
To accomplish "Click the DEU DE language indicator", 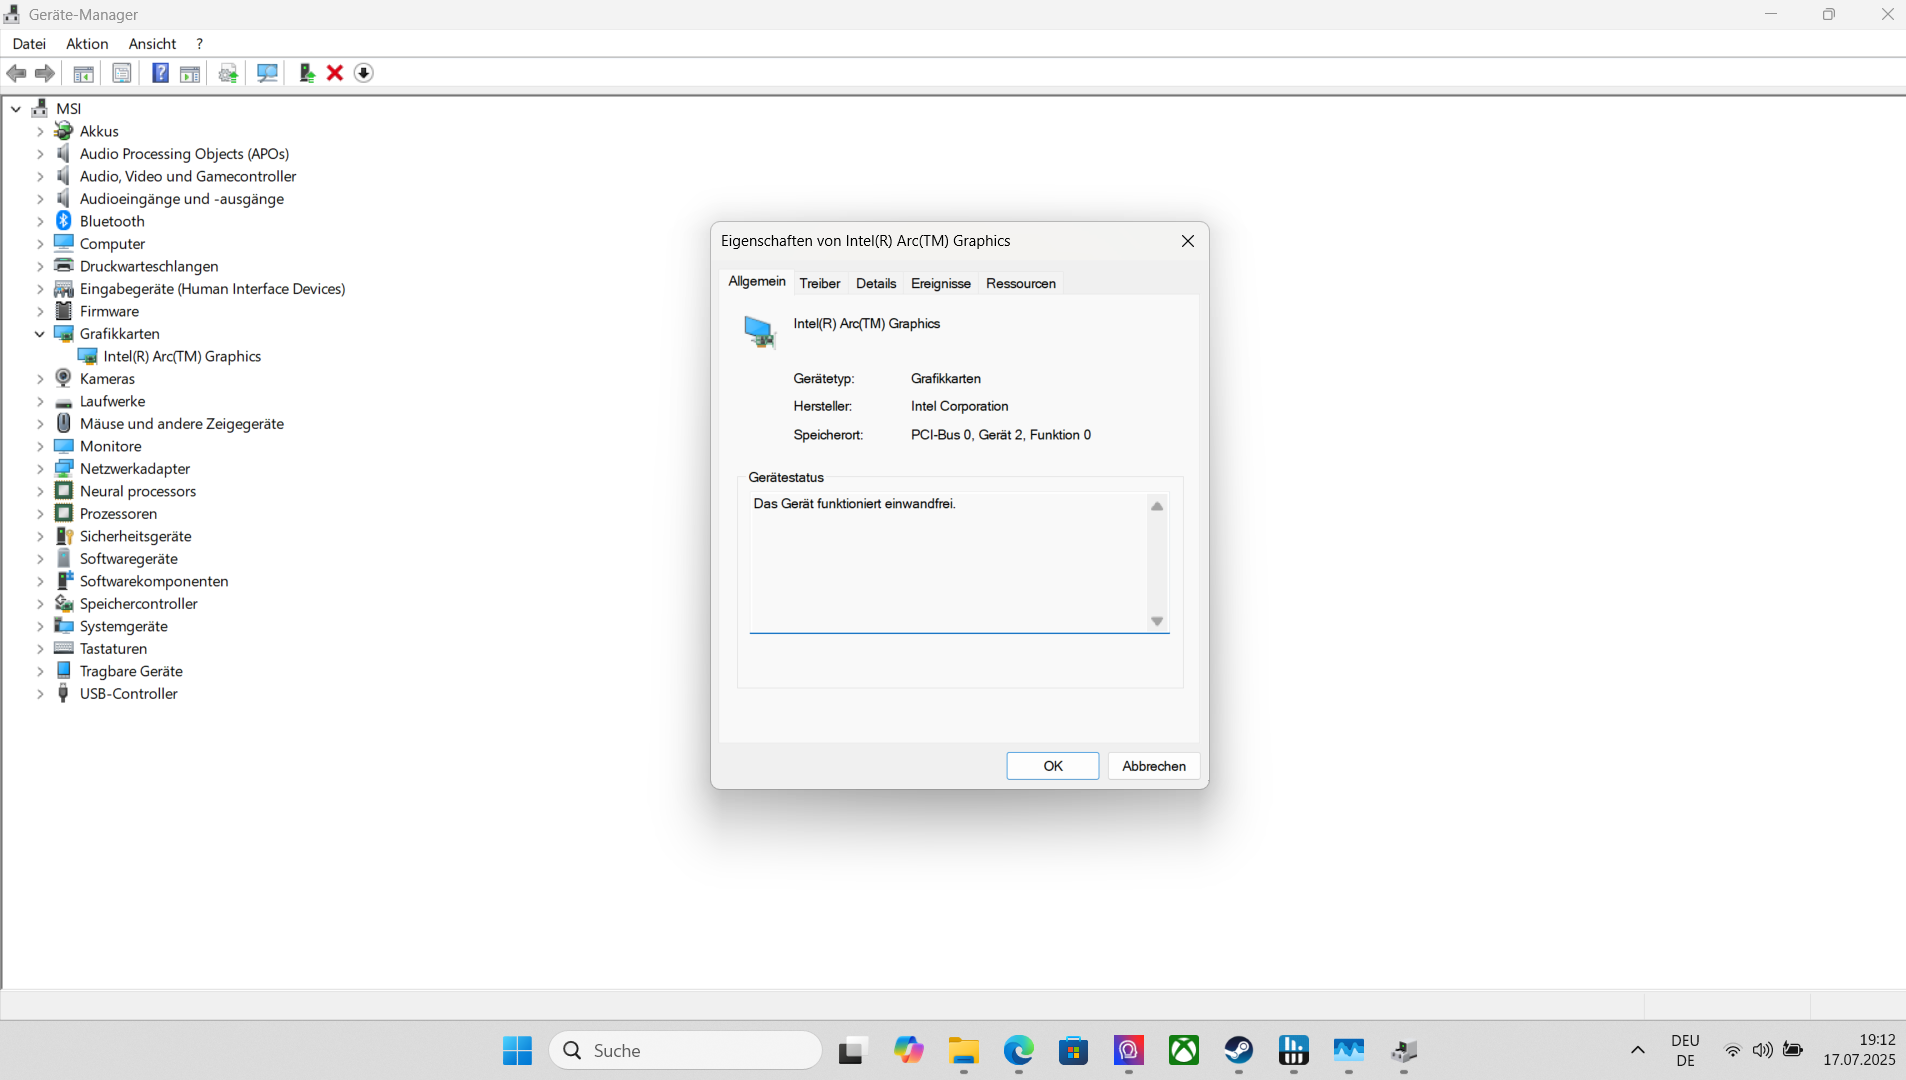I will coord(1685,1050).
